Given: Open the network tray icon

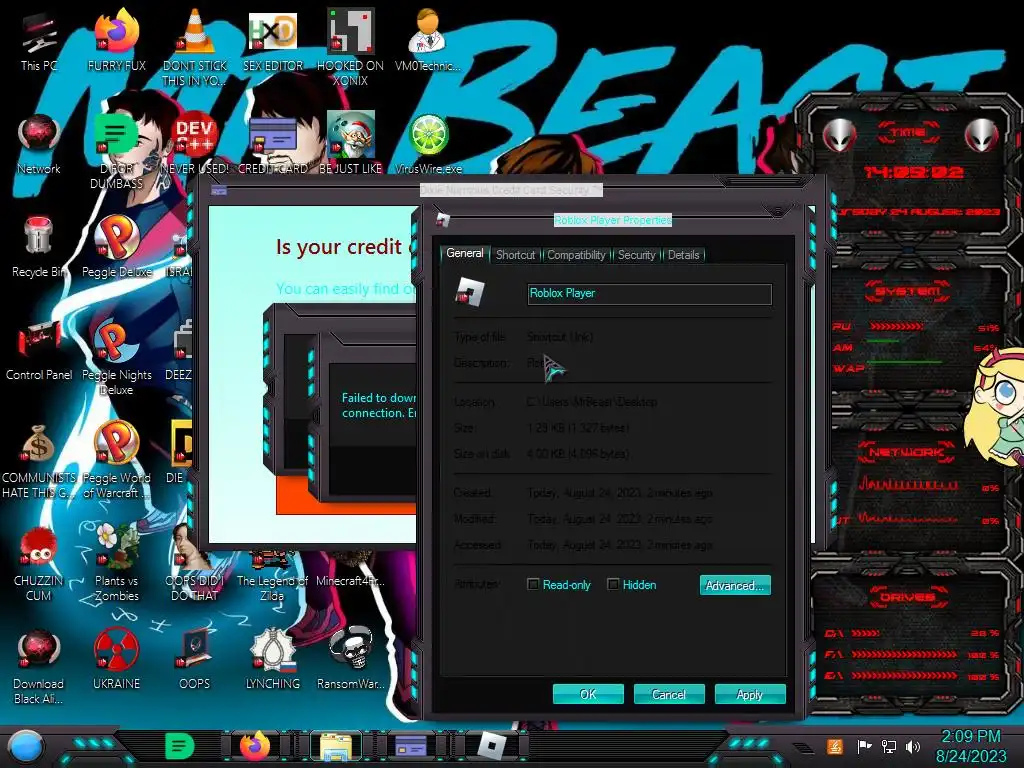Looking at the screenshot, I should point(888,746).
